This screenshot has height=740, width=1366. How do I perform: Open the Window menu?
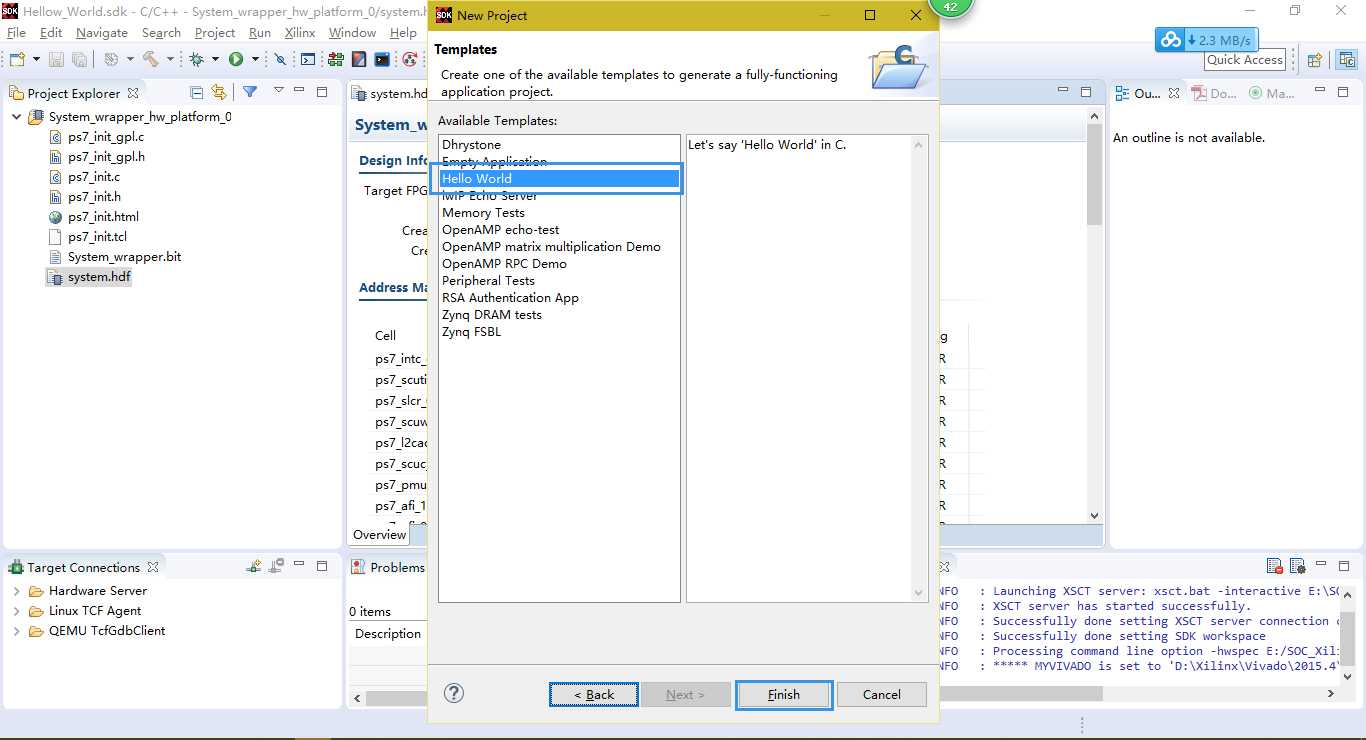[352, 33]
